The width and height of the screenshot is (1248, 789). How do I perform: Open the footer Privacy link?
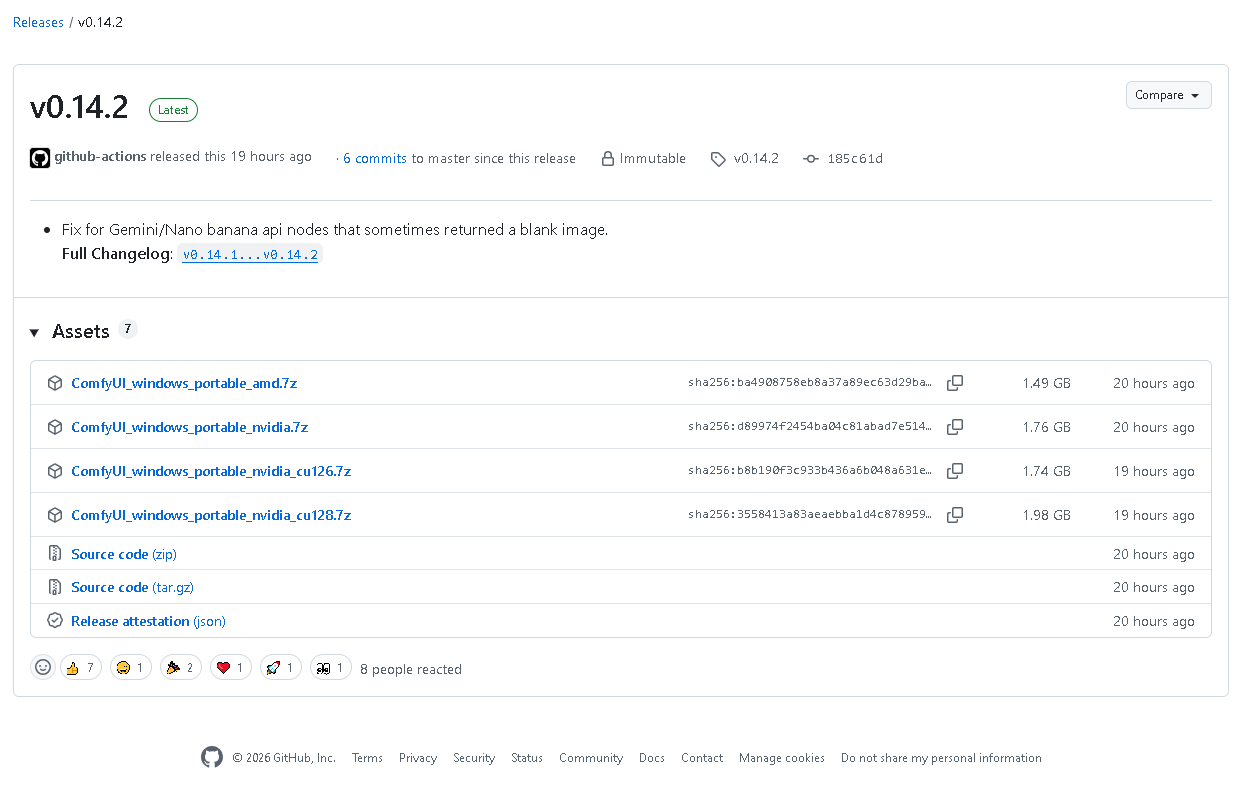pyautogui.click(x=418, y=758)
